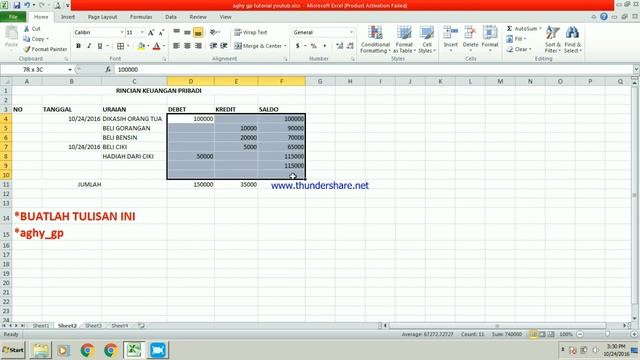Apply Accounting dollar format

click(x=298, y=46)
